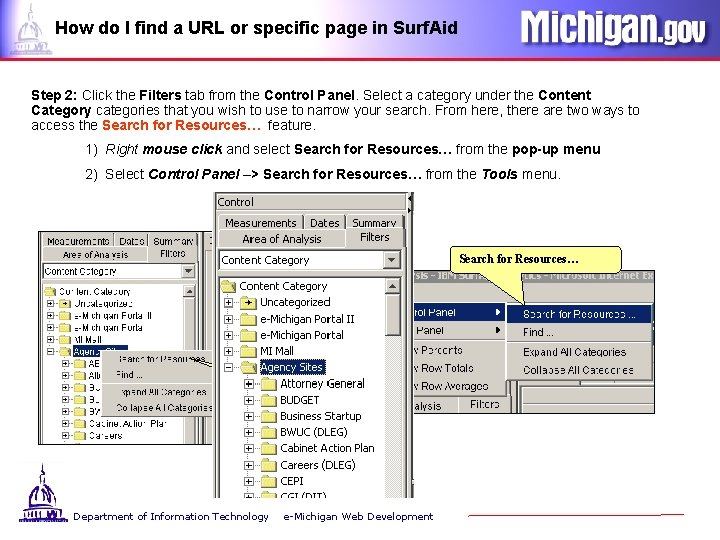The width and height of the screenshot is (720, 540).
Task: Click BWUC (DLEG) folder icon
Action: click(x=269, y=432)
